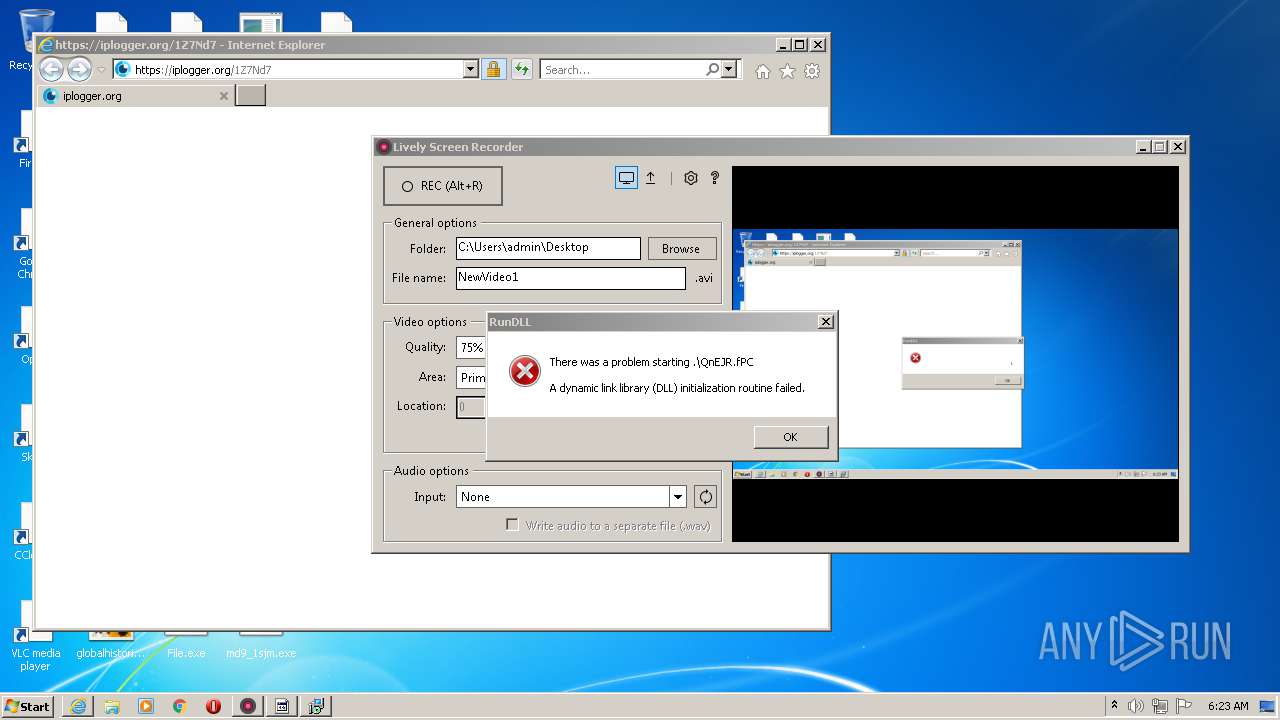Open the network tray icon
1280x720 pixels.
tap(1160, 706)
